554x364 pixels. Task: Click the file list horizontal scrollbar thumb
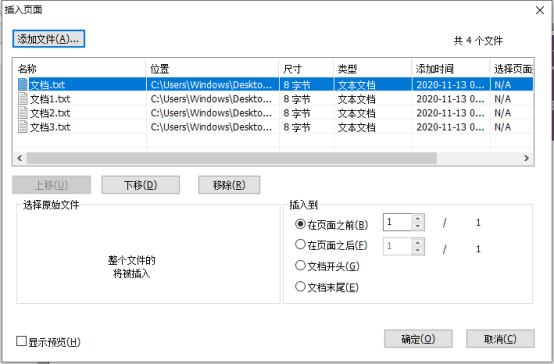pos(232,158)
